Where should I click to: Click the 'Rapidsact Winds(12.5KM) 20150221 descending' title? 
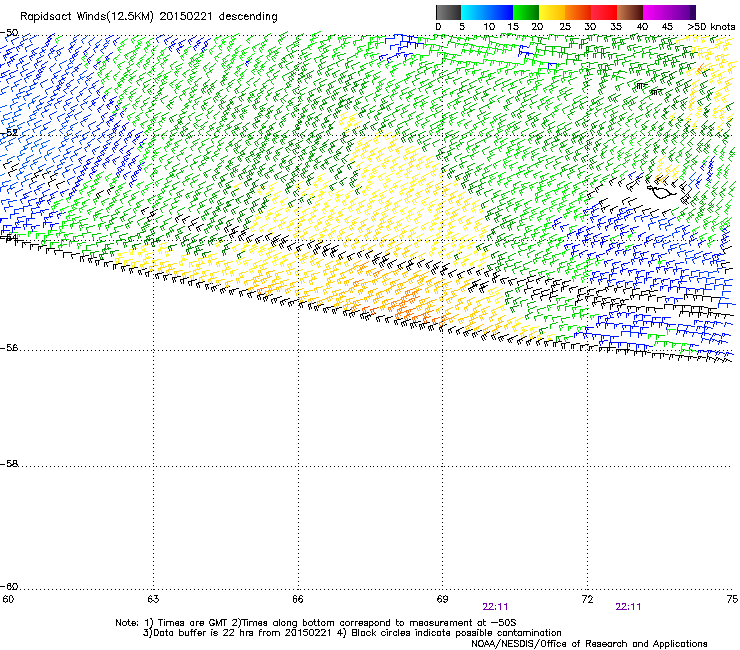click(149, 17)
